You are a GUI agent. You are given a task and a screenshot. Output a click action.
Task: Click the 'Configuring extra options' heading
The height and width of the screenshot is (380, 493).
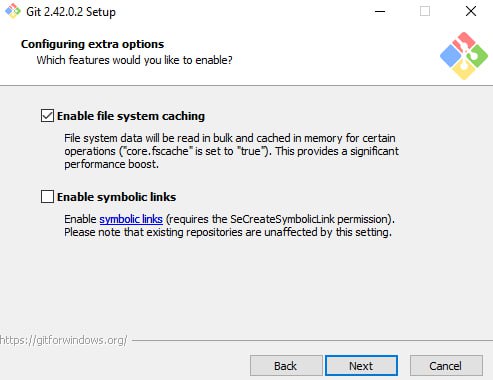pos(92,44)
